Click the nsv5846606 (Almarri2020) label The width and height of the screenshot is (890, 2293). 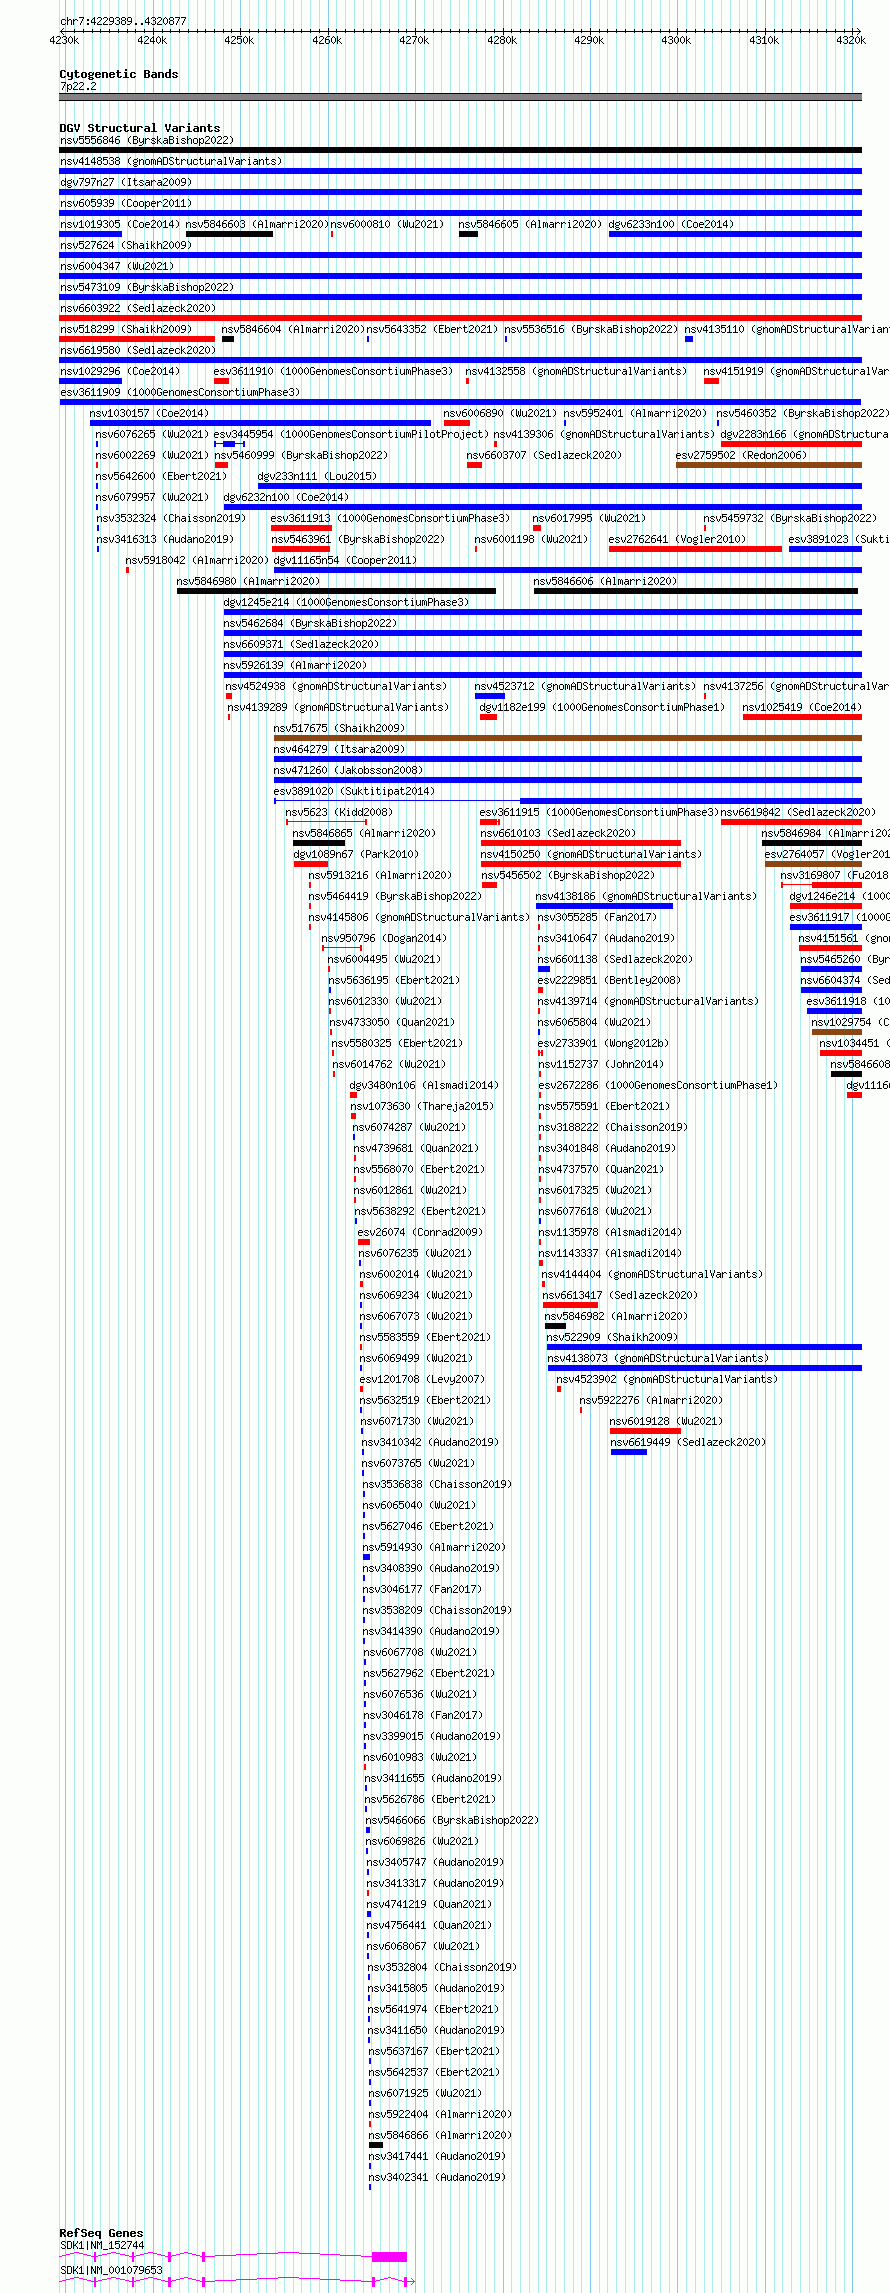click(x=605, y=582)
